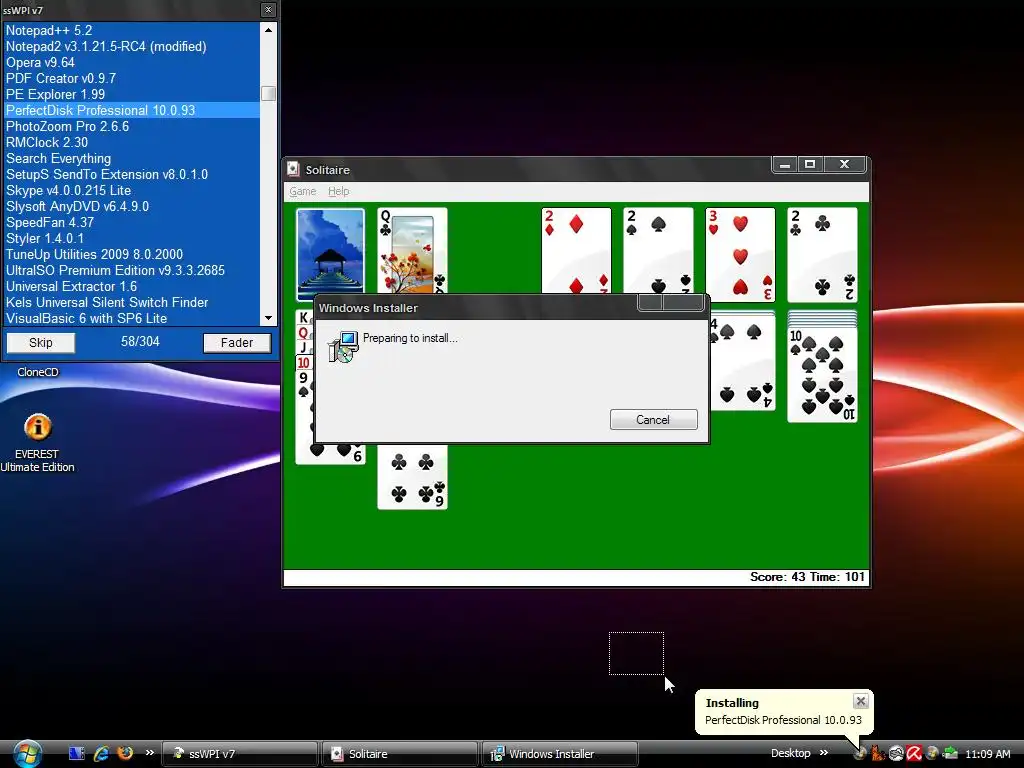Select Notepad2 v3.1.21.5-RC4 (modified) entry
This screenshot has width=1024, height=768.
pos(132,46)
